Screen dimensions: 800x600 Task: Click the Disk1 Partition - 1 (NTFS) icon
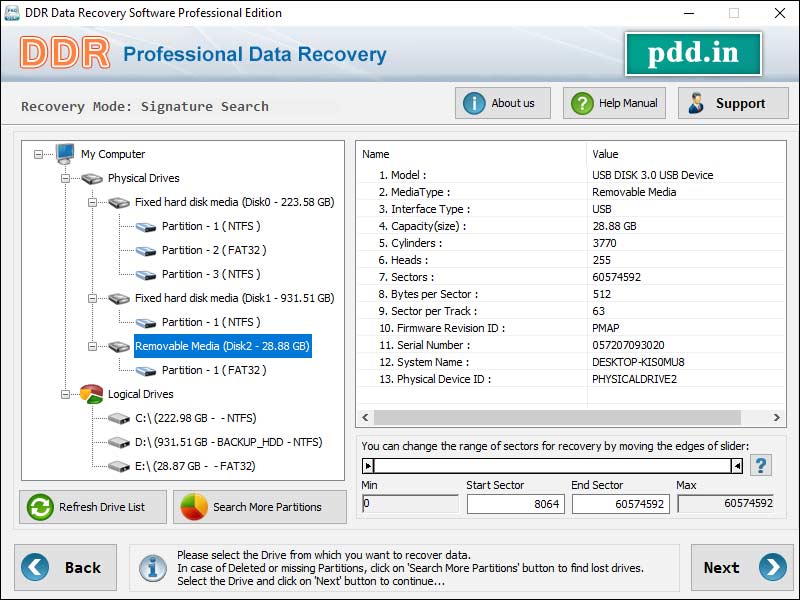(x=146, y=322)
